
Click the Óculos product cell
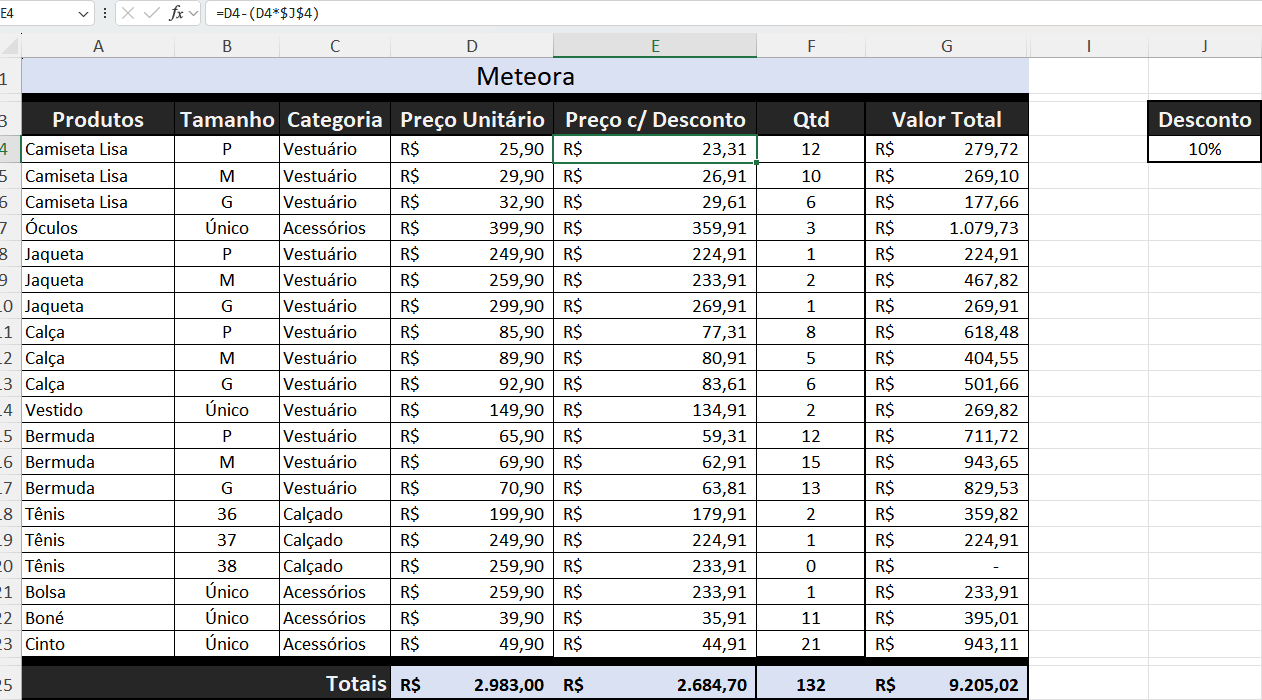click(x=98, y=228)
